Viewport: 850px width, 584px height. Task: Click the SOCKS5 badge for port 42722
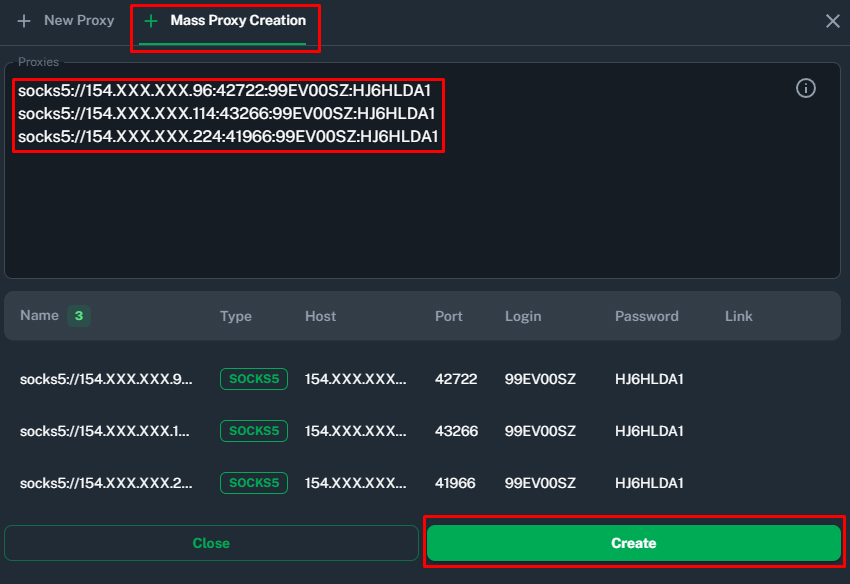tap(253, 379)
